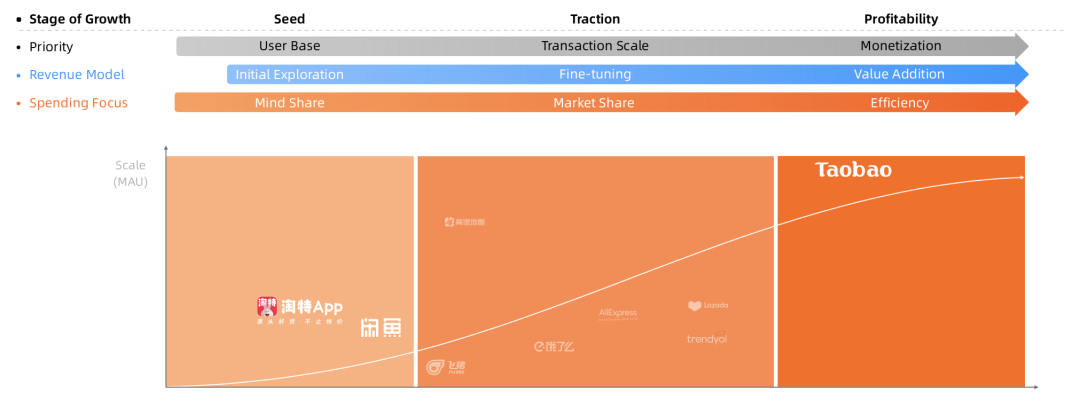Click the AliExpress logo
This screenshot has width=1080, height=408.
click(x=618, y=313)
